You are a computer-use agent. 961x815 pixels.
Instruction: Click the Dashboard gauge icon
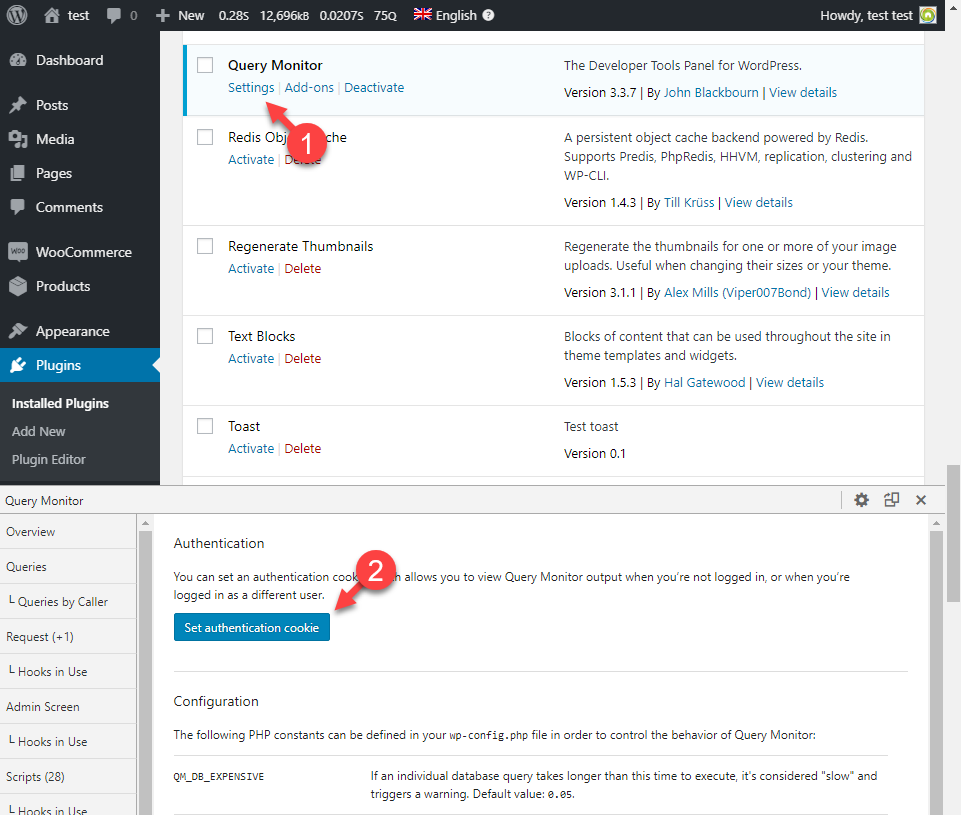(18, 60)
